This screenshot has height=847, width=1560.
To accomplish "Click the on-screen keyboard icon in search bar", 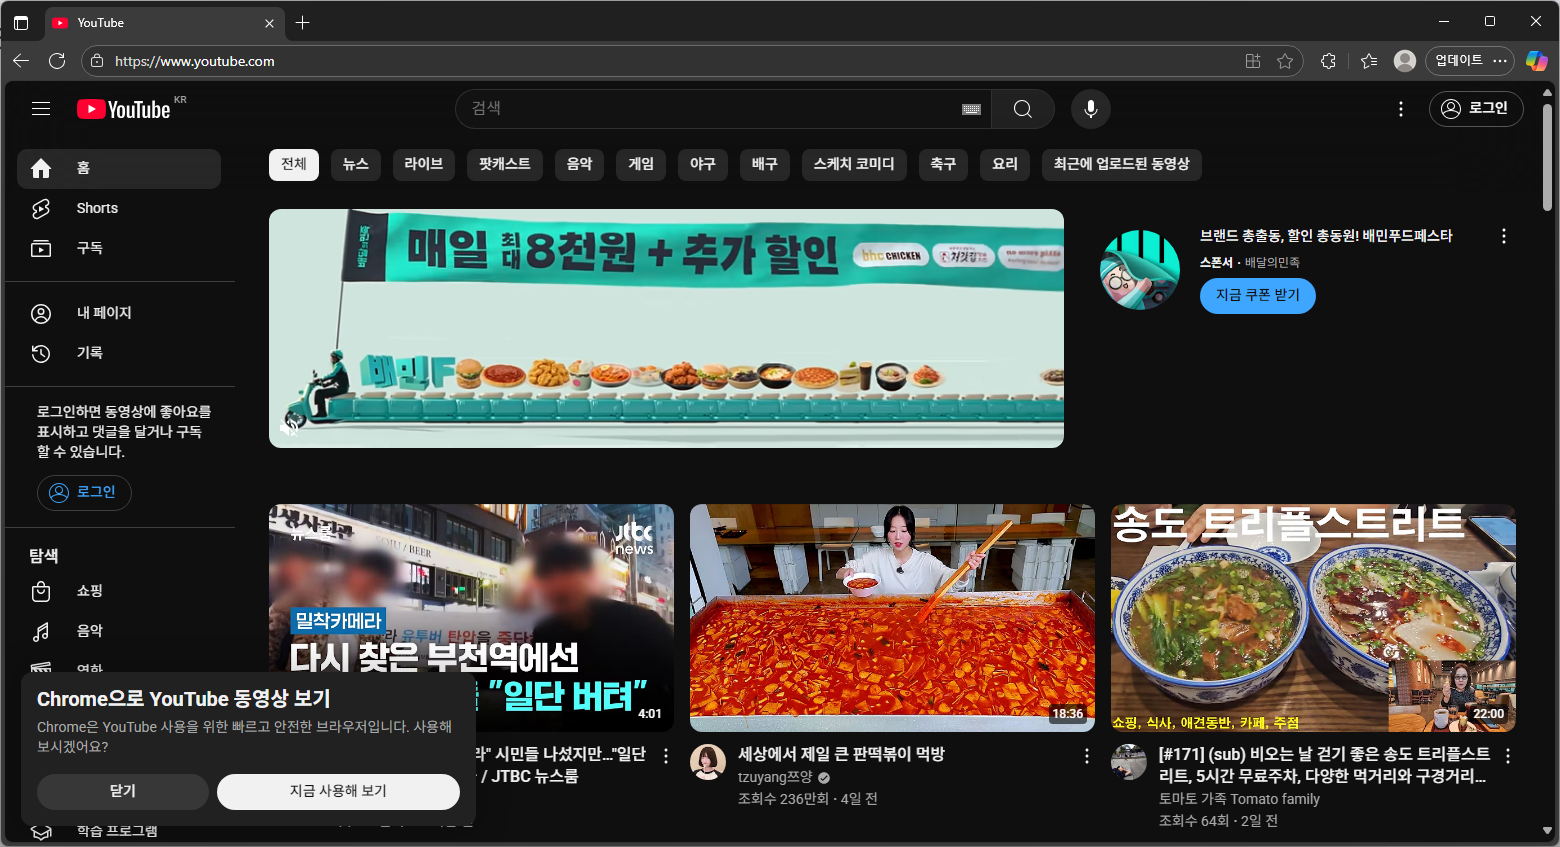I will click(x=970, y=109).
